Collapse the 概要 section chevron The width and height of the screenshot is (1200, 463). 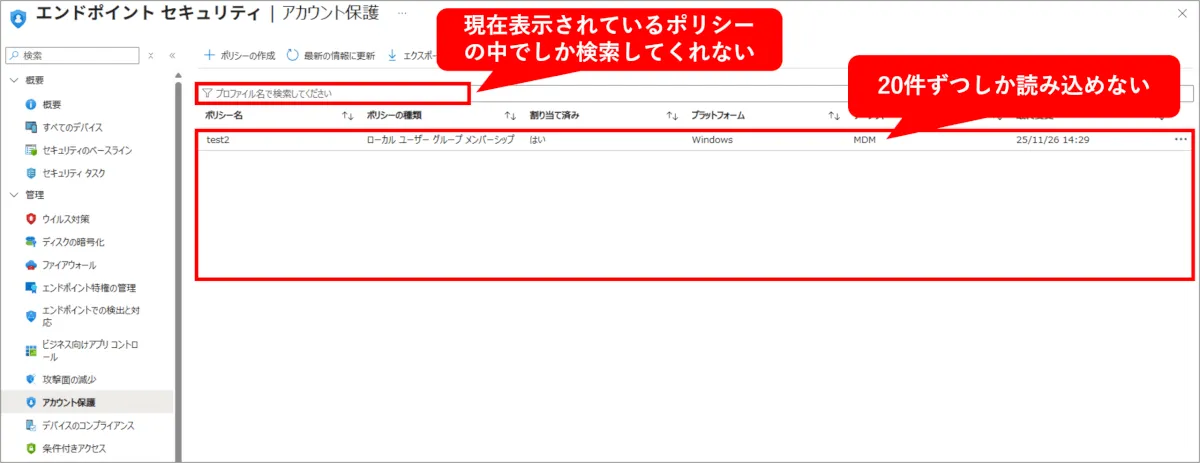point(14,79)
